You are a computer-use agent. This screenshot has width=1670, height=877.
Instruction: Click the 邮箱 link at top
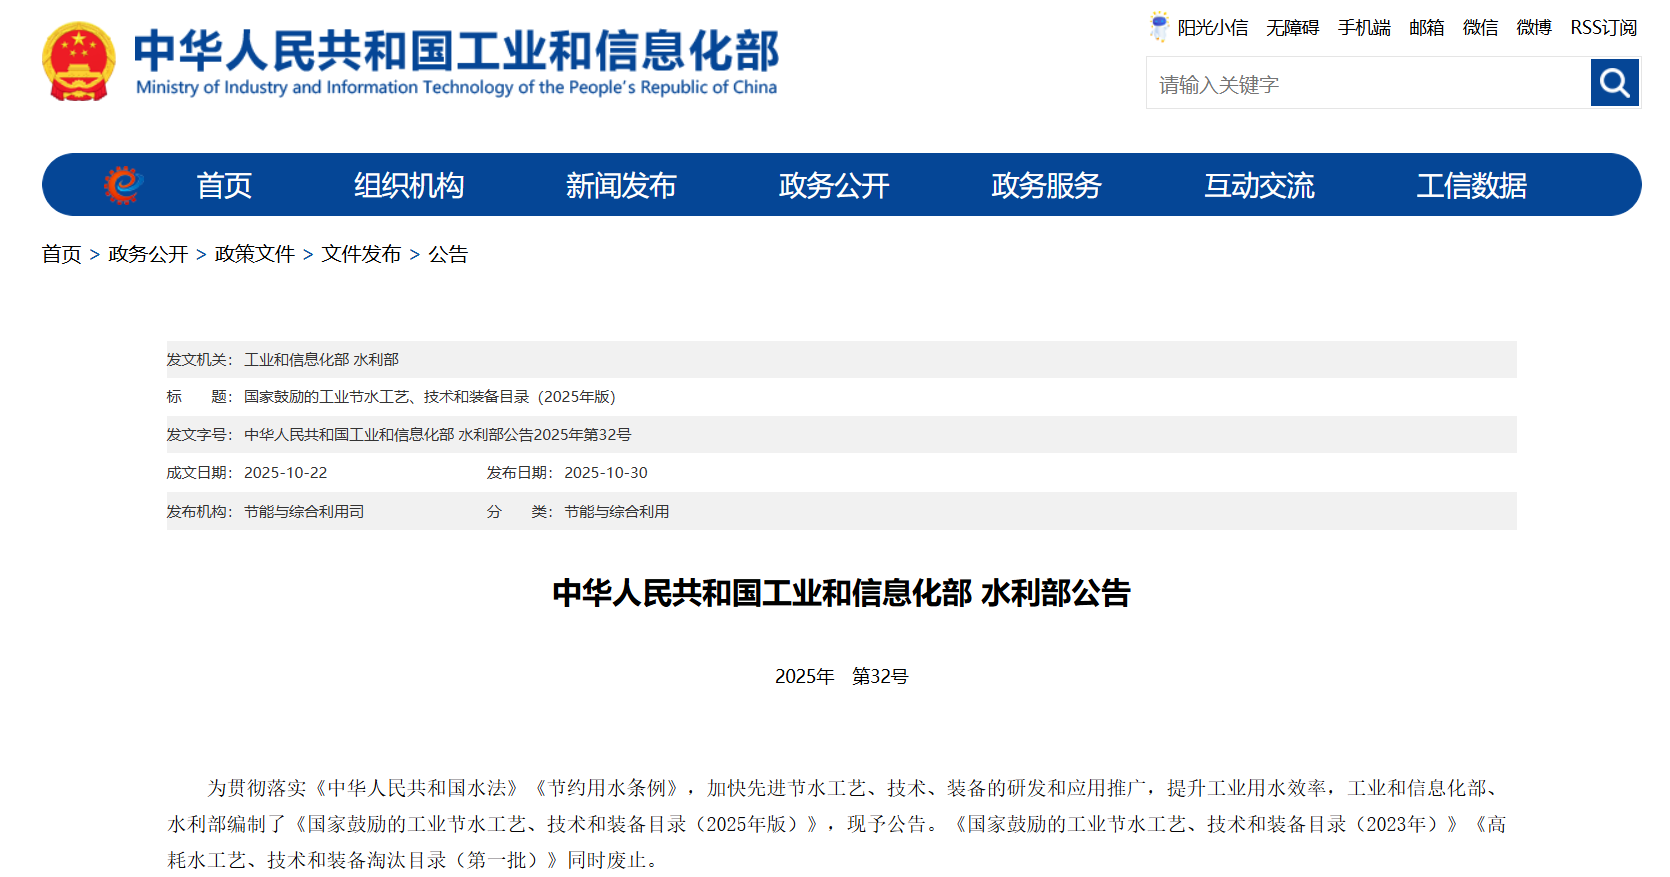[1426, 28]
